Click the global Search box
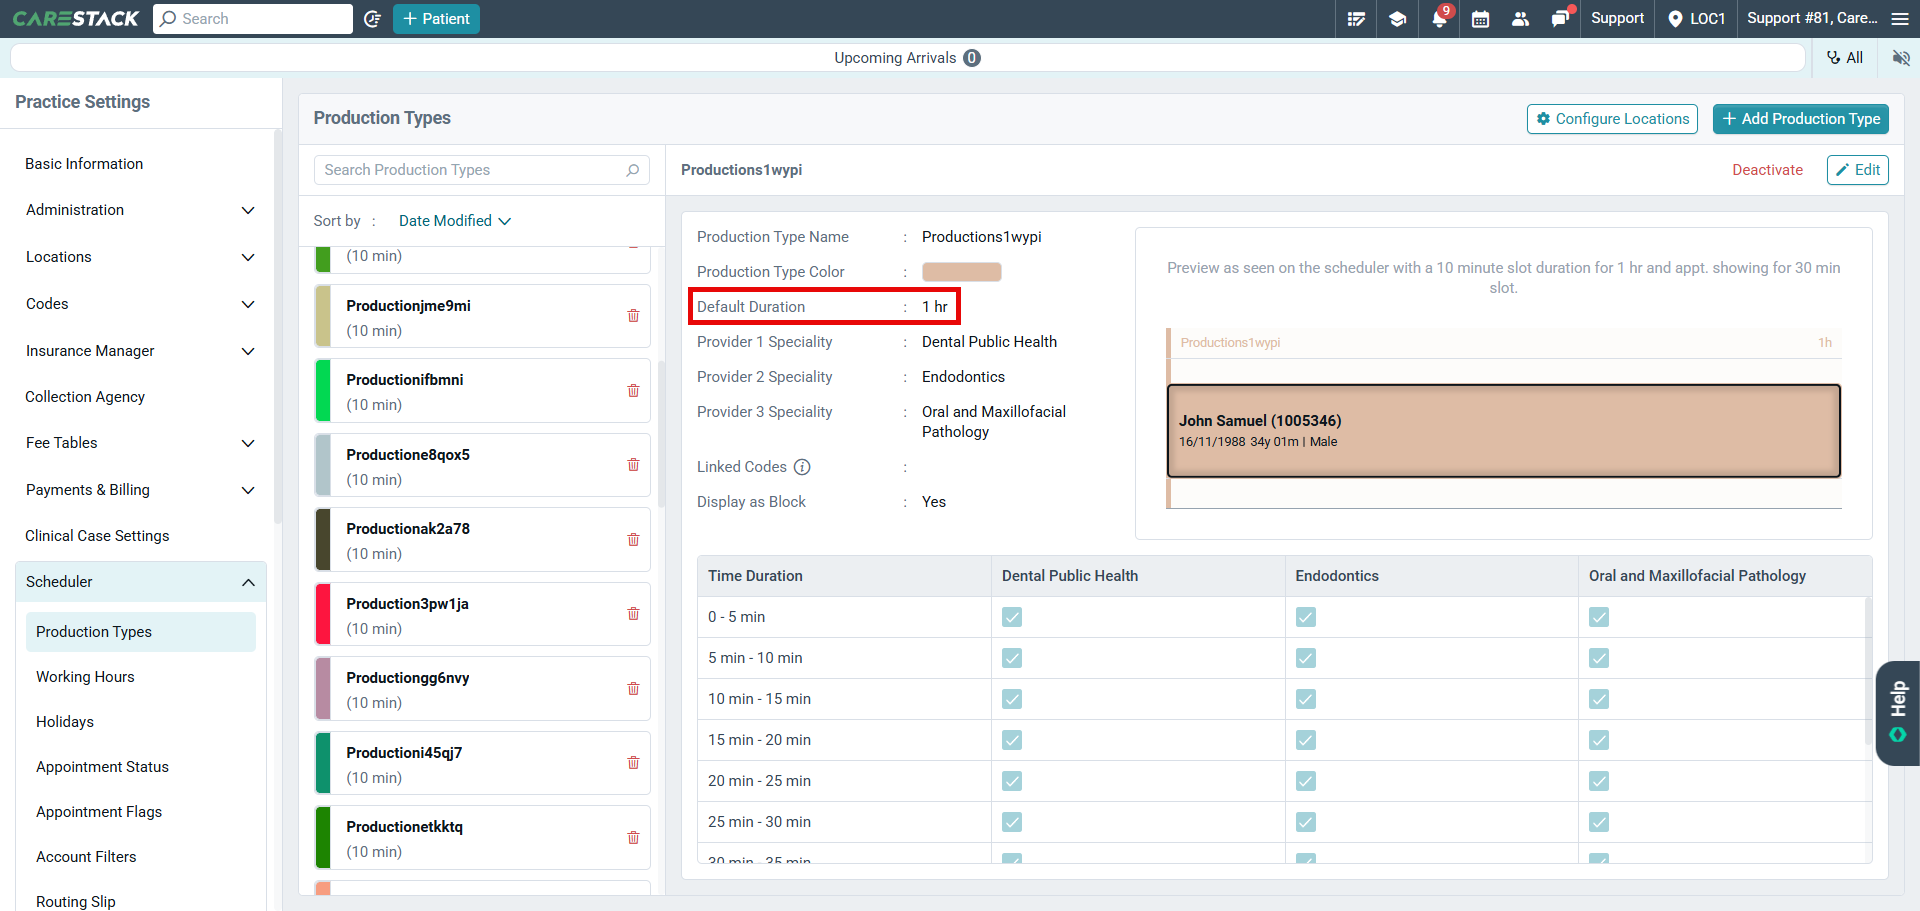 (253, 19)
